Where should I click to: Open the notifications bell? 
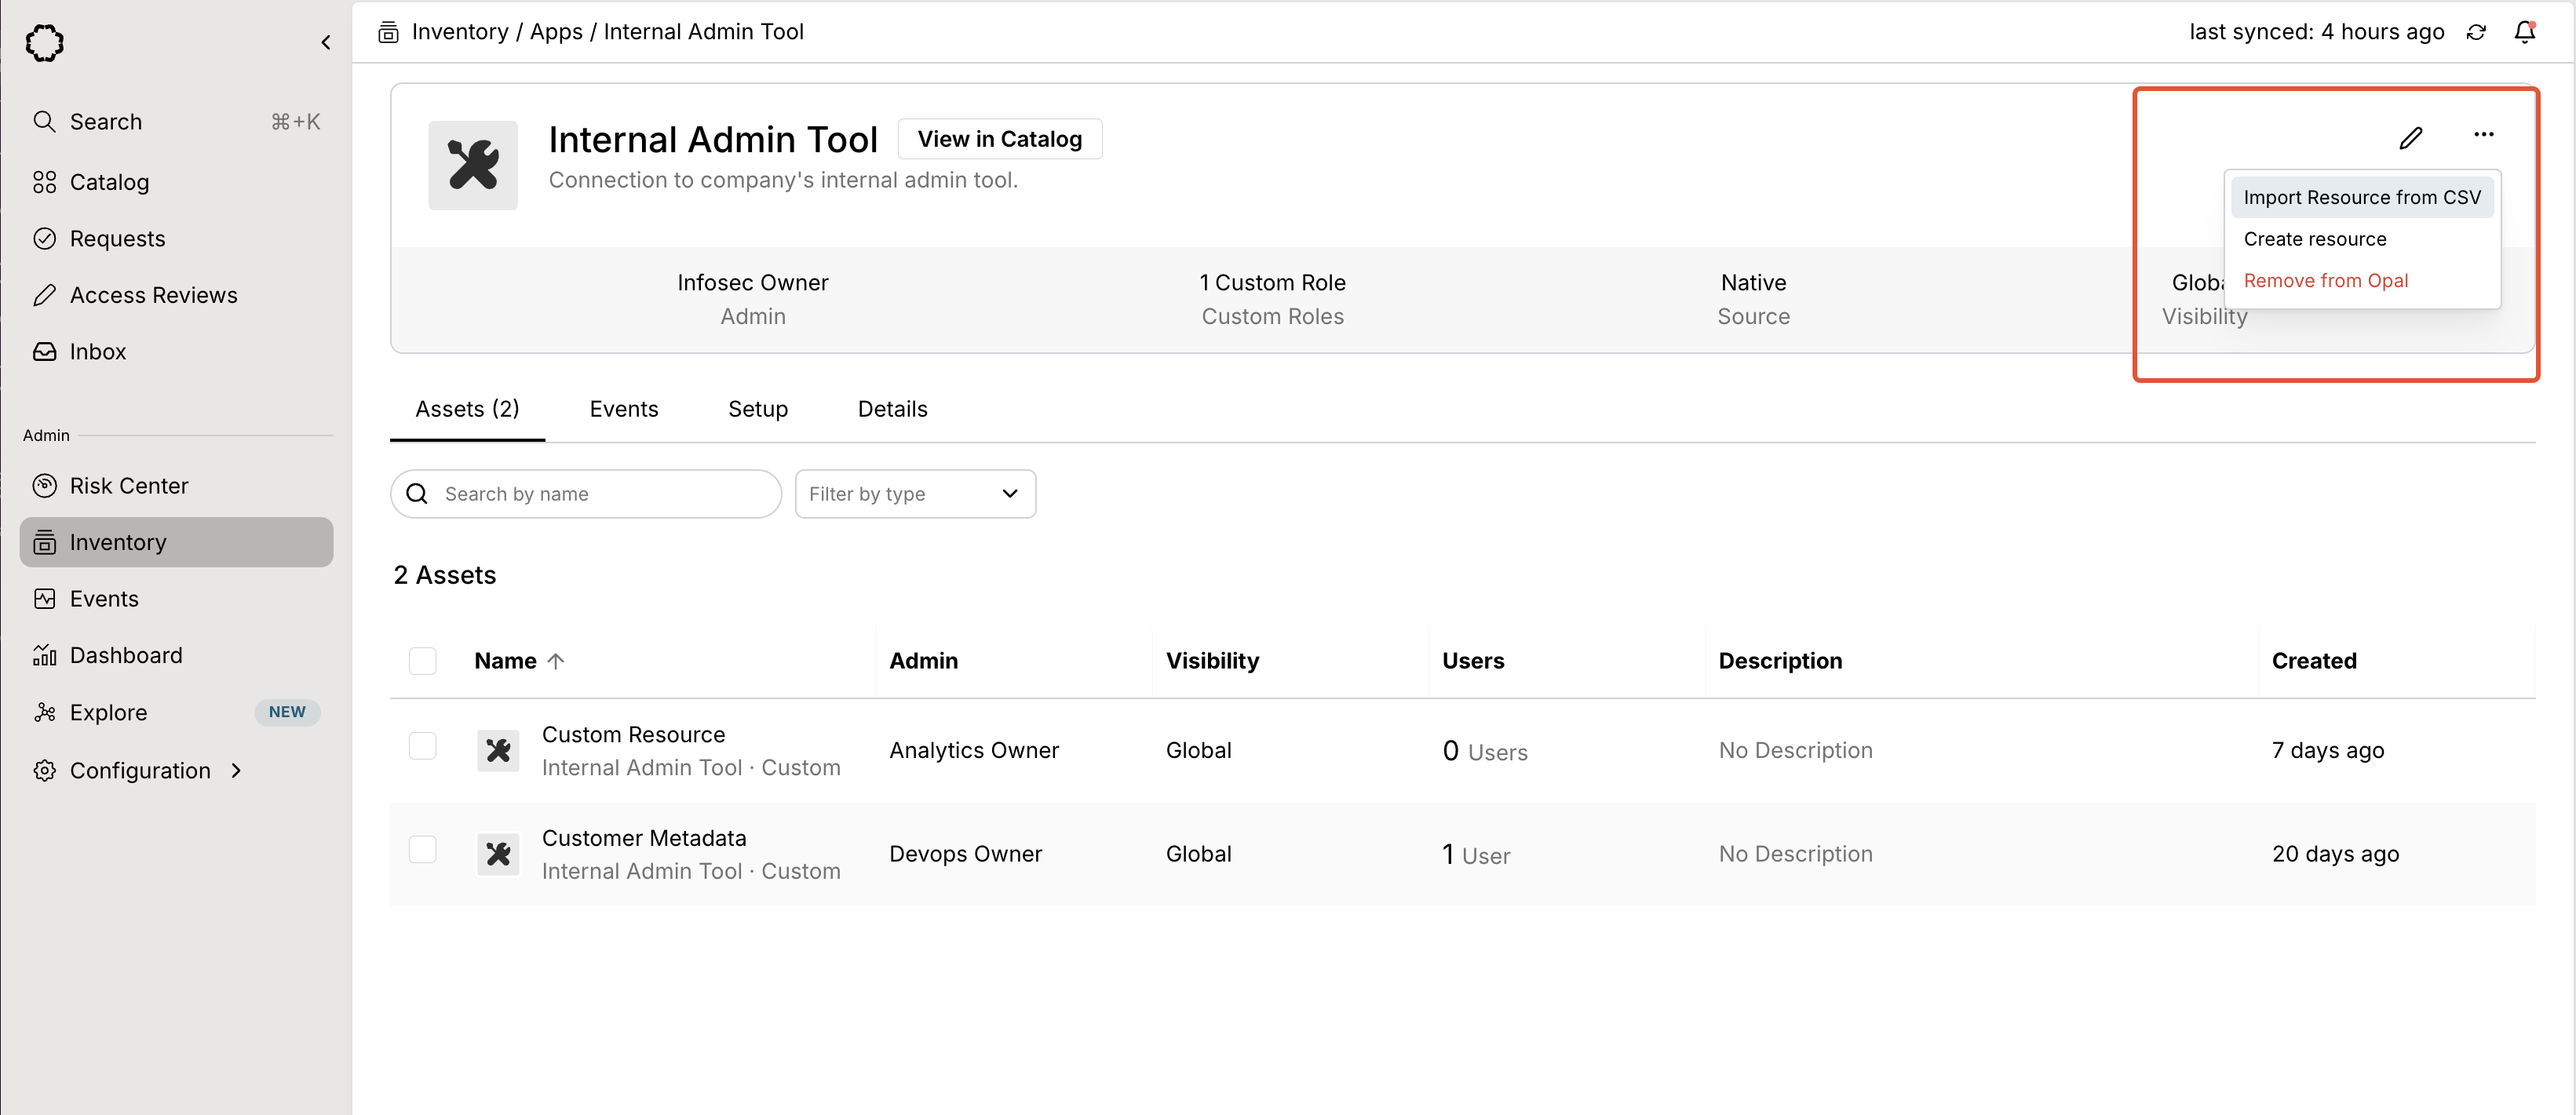point(2524,32)
